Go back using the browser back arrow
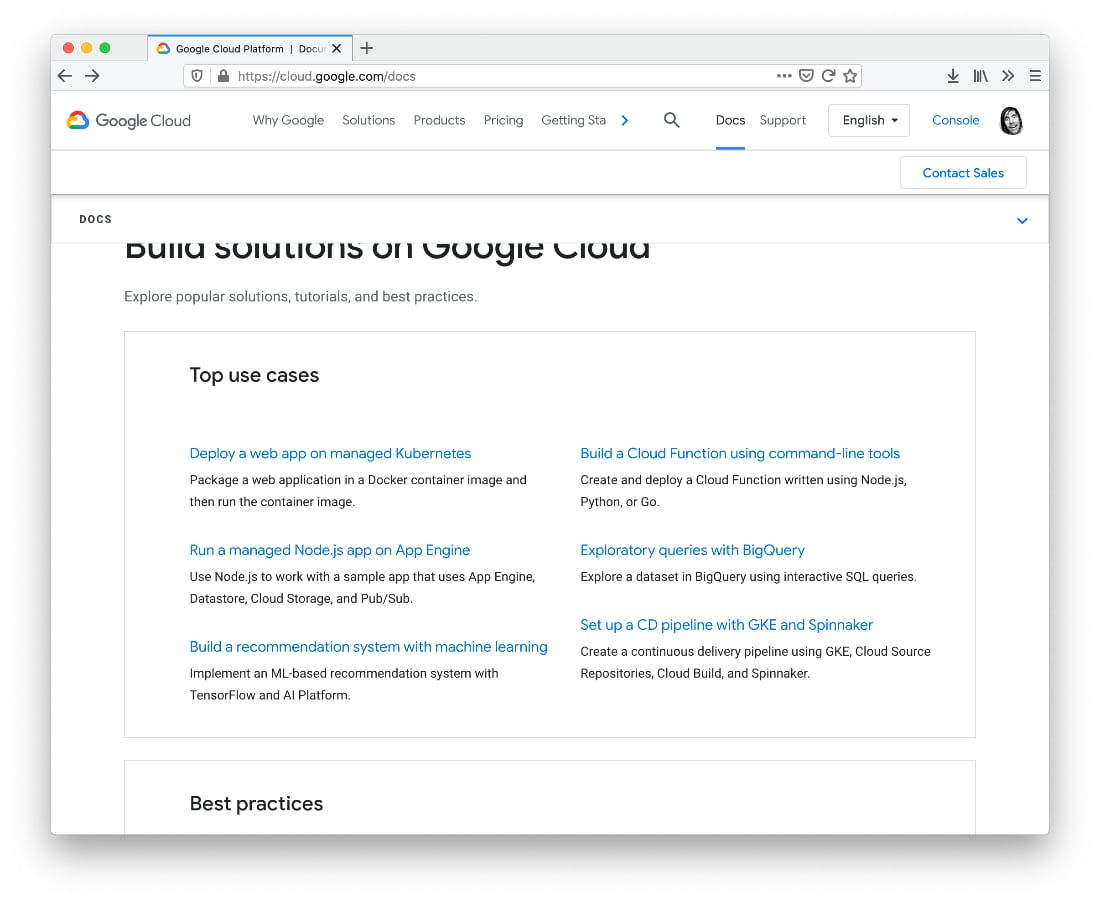The width and height of the screenshot is (1100, 902). point(65,76)
